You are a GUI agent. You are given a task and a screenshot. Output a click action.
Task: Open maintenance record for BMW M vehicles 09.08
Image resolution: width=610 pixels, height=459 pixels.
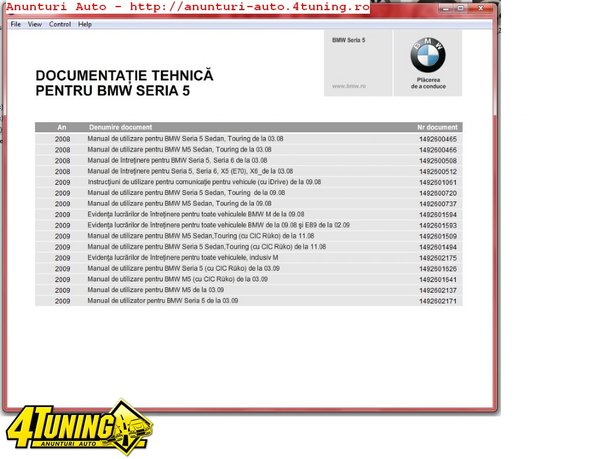tap(196, 214)
